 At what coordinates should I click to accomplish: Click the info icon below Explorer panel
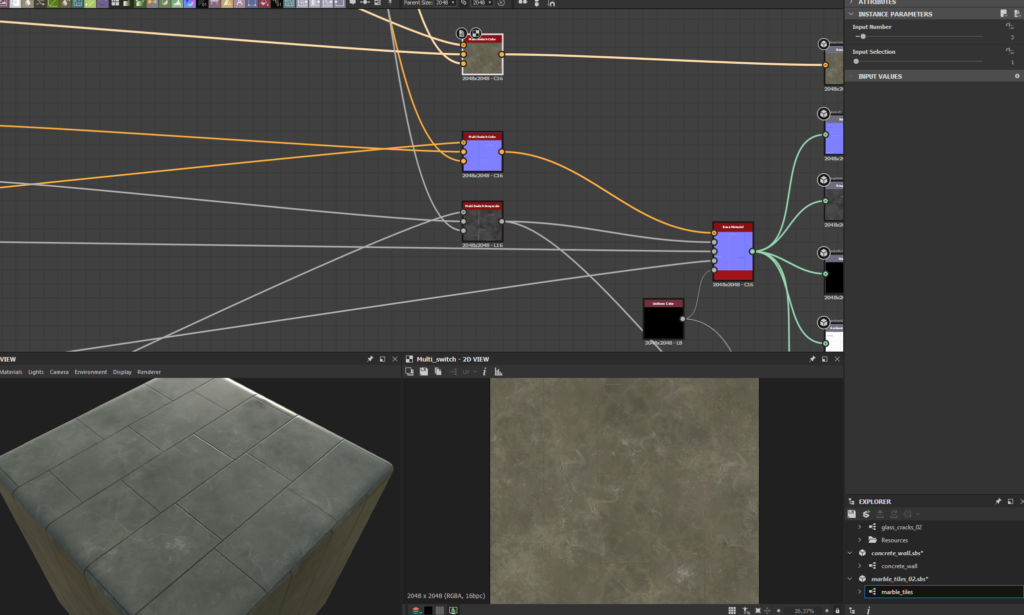[x=868, y=610]
